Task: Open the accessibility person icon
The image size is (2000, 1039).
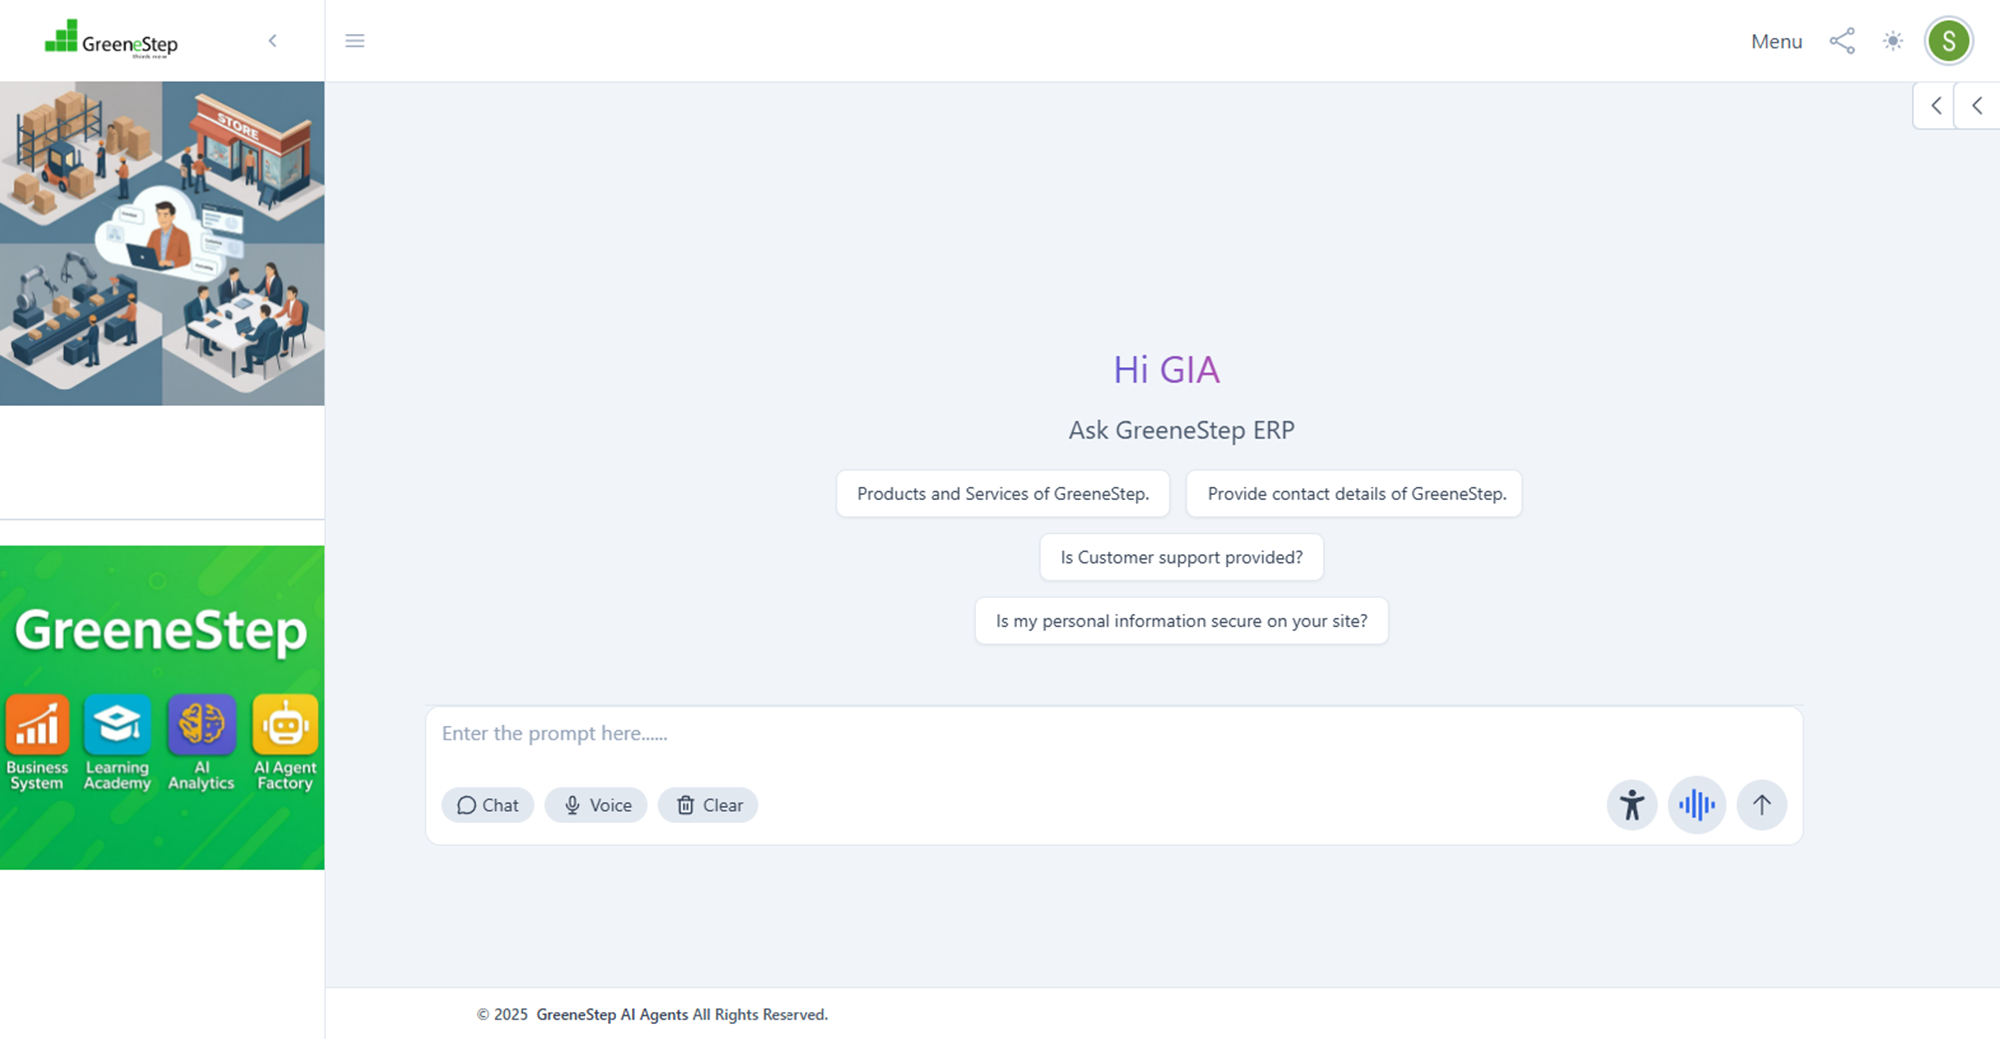Action: pyautogui.click(x=1632, y=805)
